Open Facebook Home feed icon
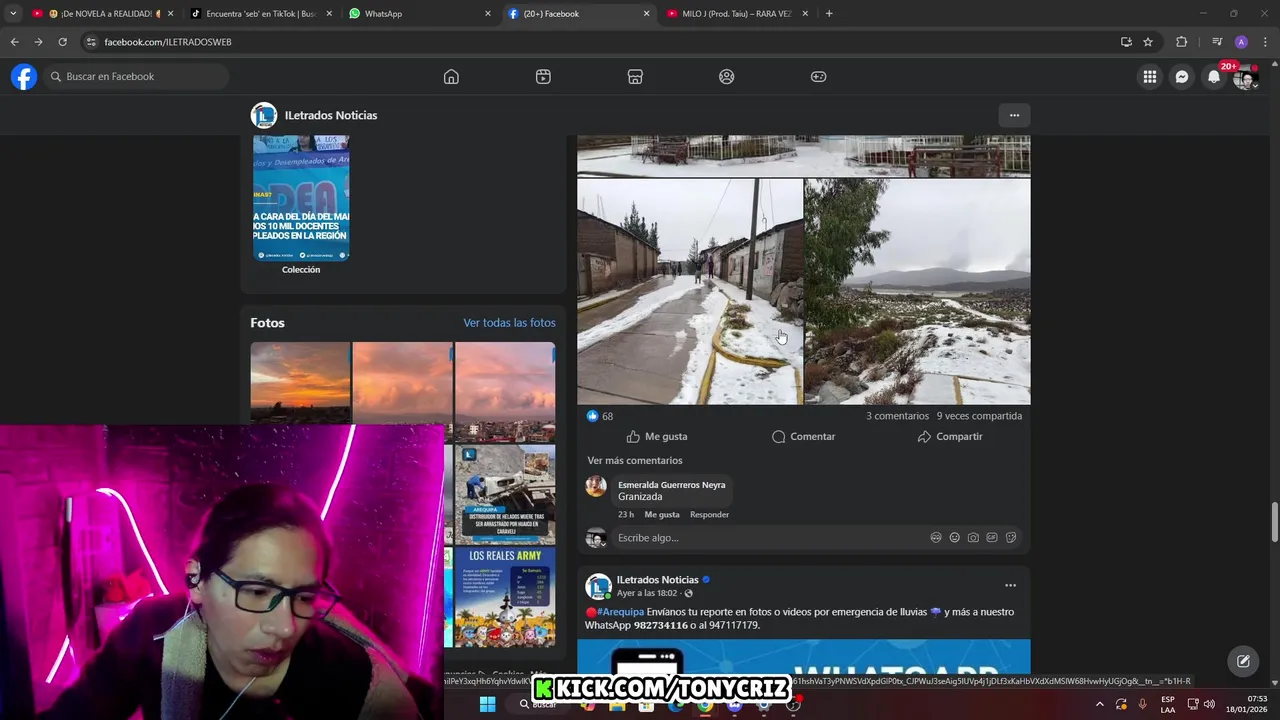The width and height of the screenshot is (1280, 720). point(451,77)
